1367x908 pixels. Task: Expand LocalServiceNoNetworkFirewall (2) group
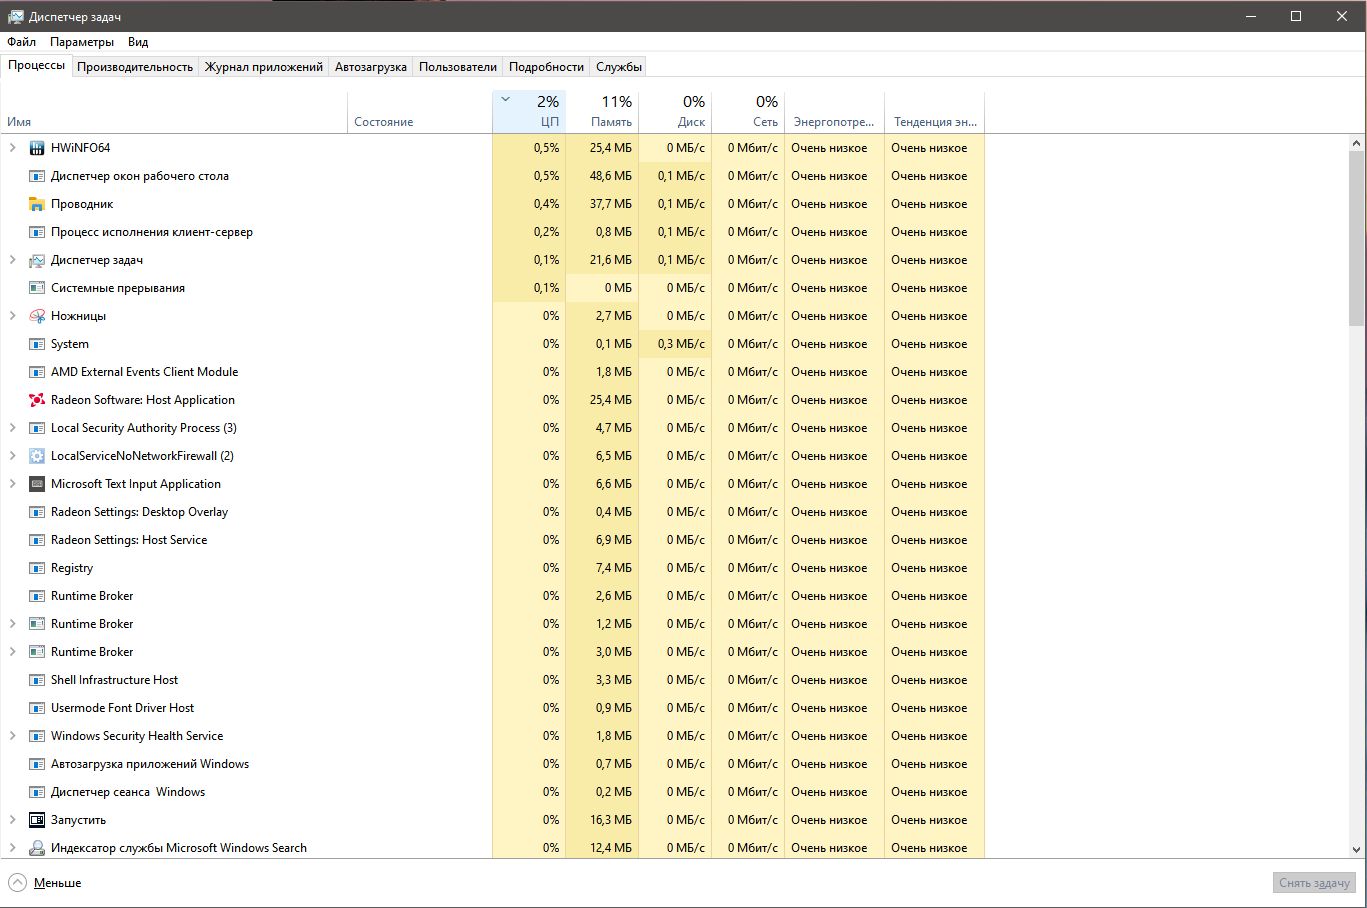click(x=13, y=456)
